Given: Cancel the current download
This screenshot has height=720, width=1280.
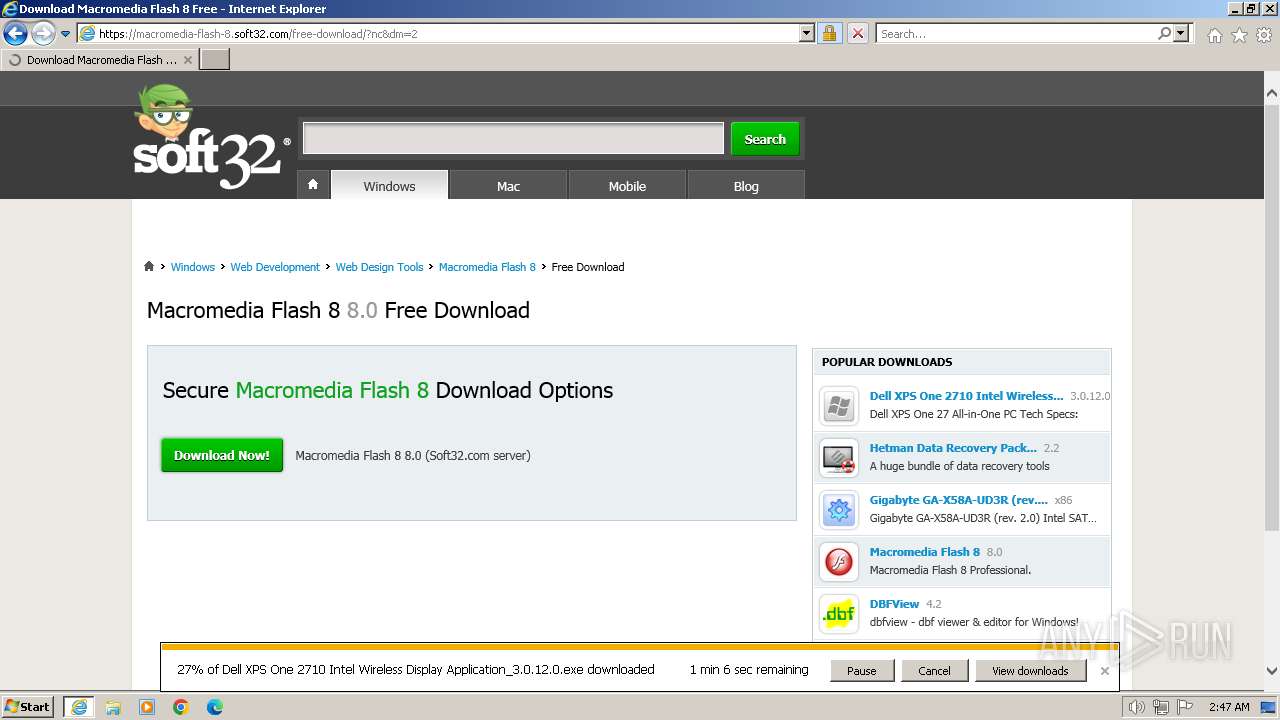Looking at the screenshot, I should click(934, 671).
